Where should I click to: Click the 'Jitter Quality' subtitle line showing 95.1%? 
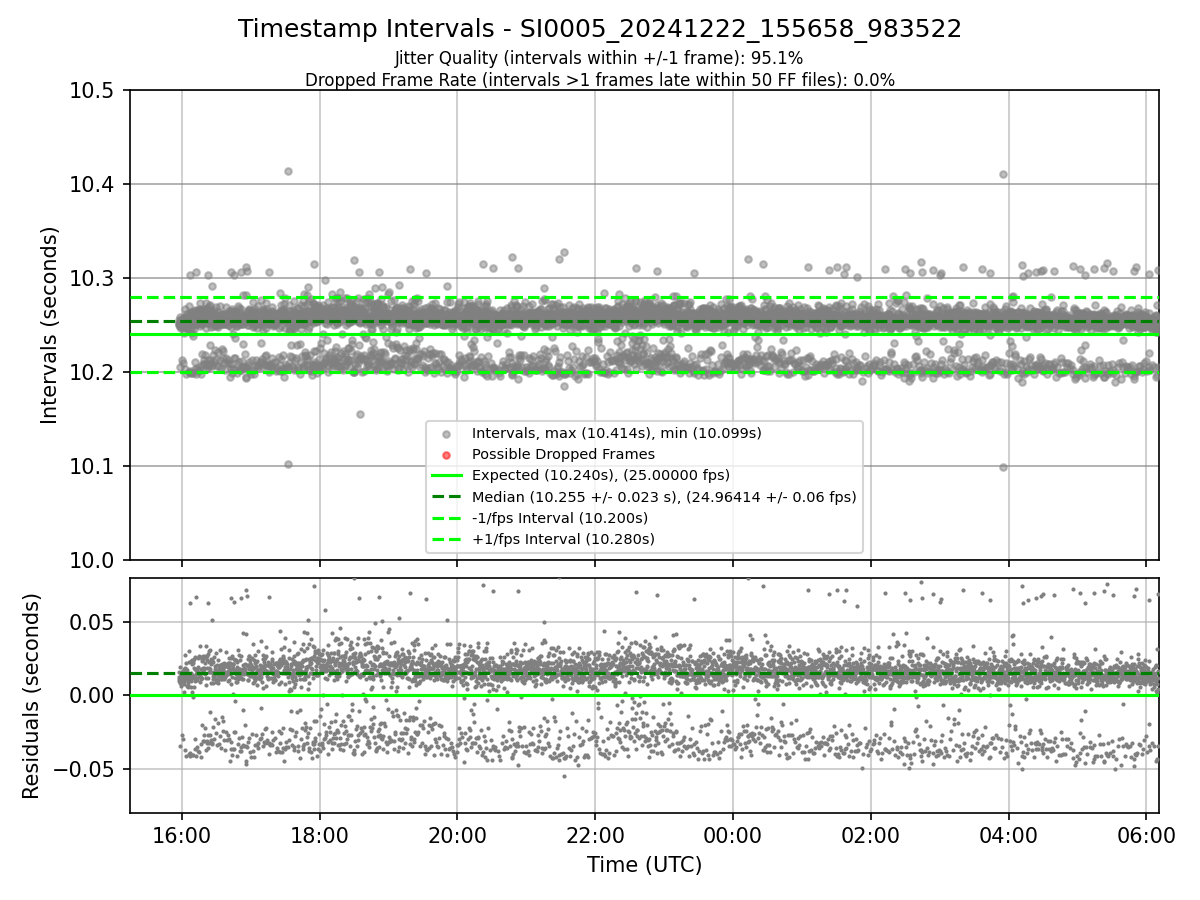click(599, 58)
